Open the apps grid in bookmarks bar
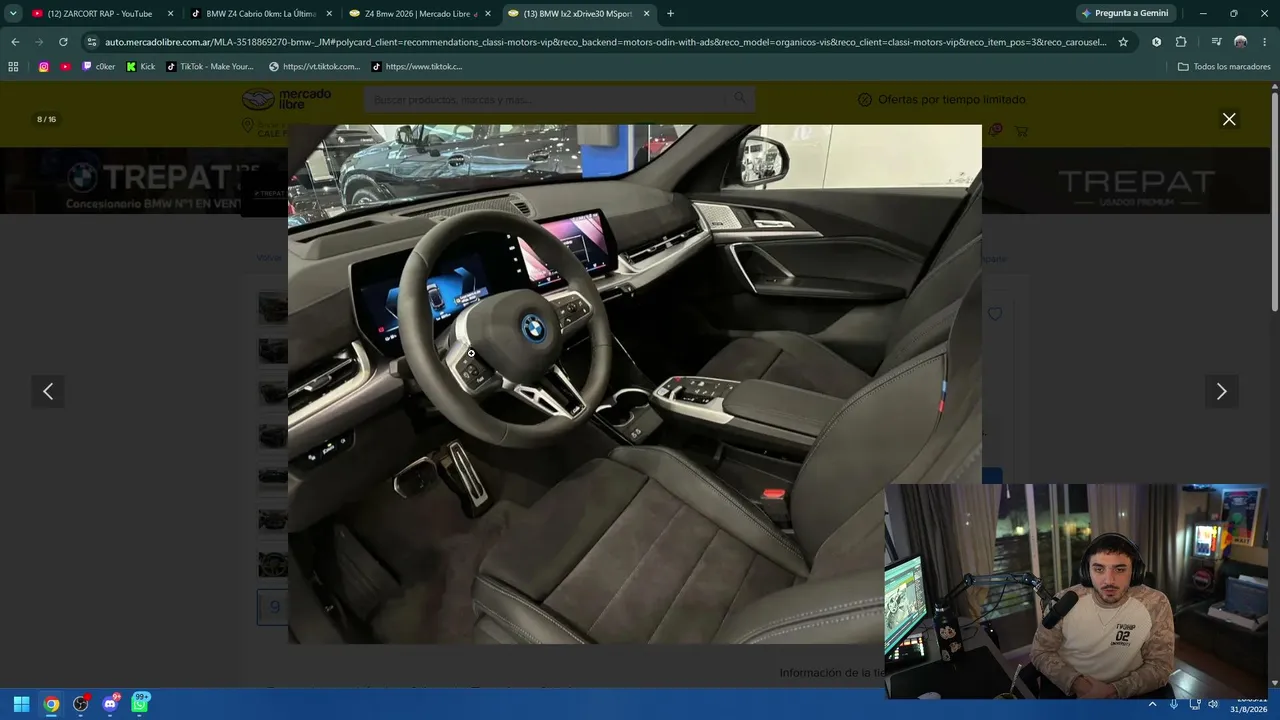 13,67
